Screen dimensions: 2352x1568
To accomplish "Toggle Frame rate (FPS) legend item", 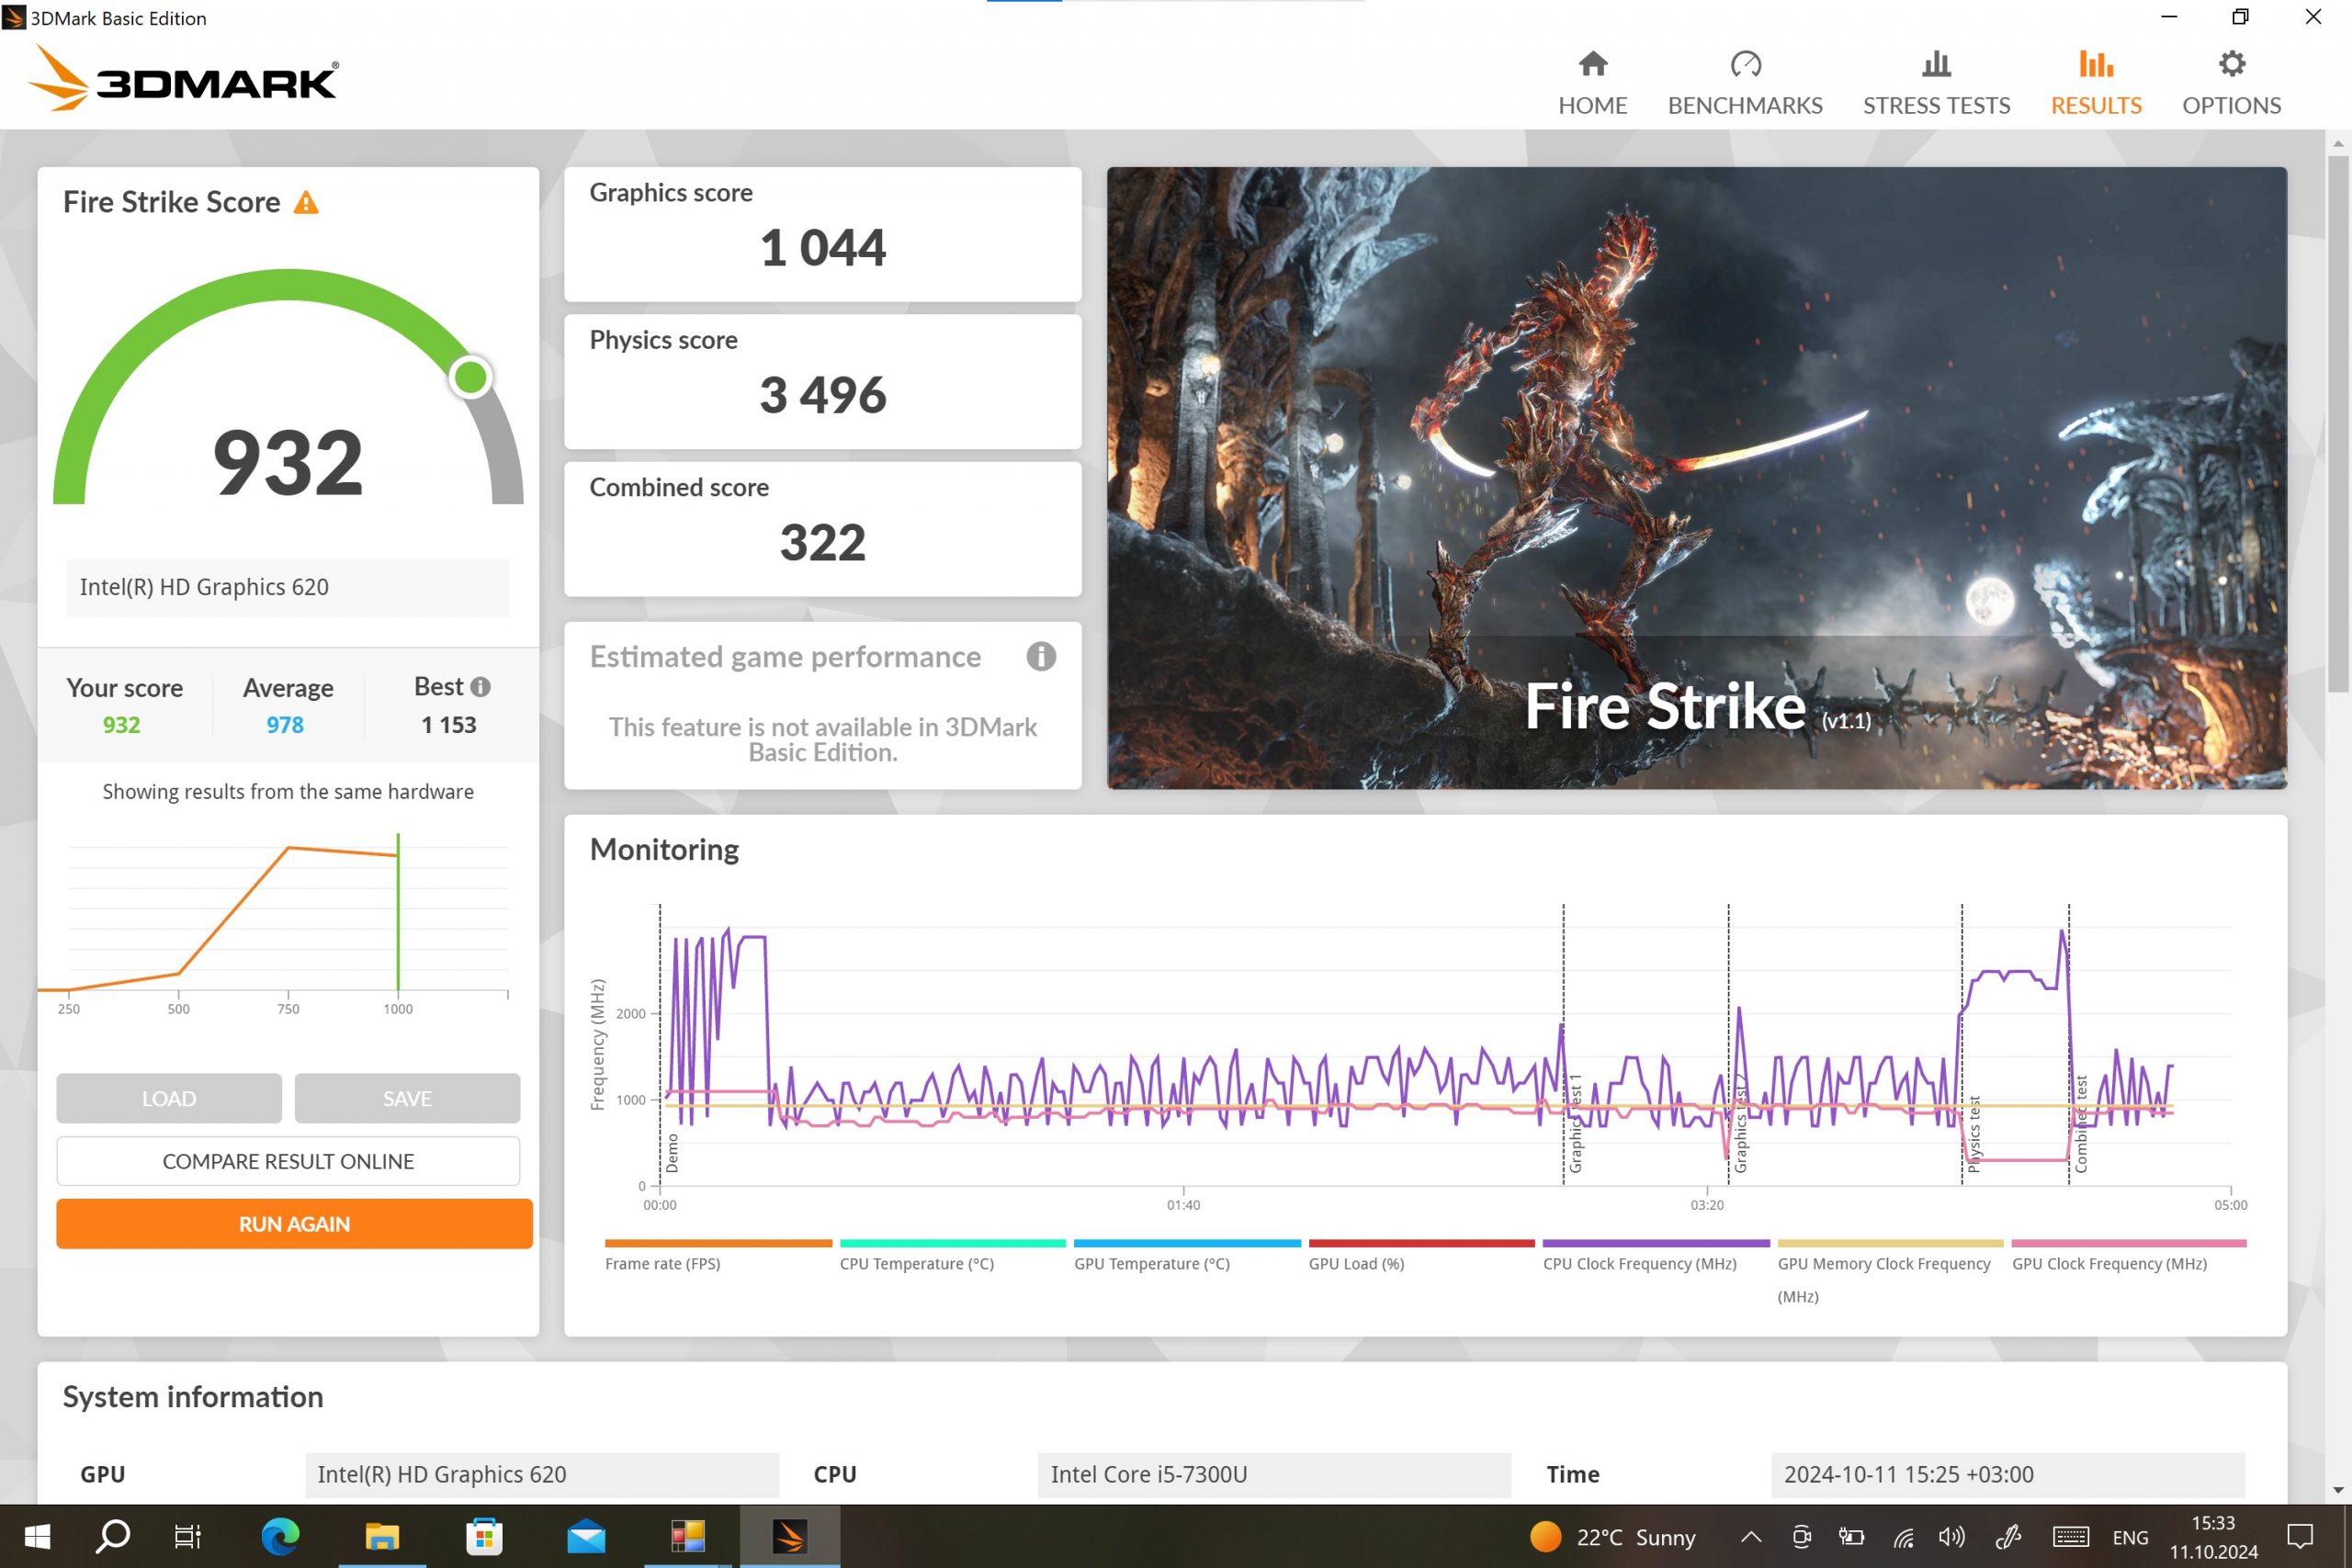I will pyautogui.click(x=662, y=1264).
